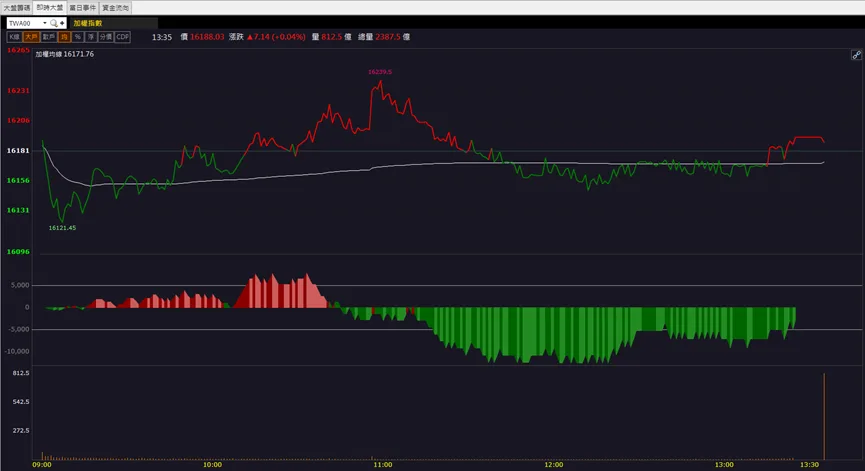The width and height of the screenshot is (865, 471).
Task: Click the 16121.45 low-point marker on the chart
Action: (62, 228)
